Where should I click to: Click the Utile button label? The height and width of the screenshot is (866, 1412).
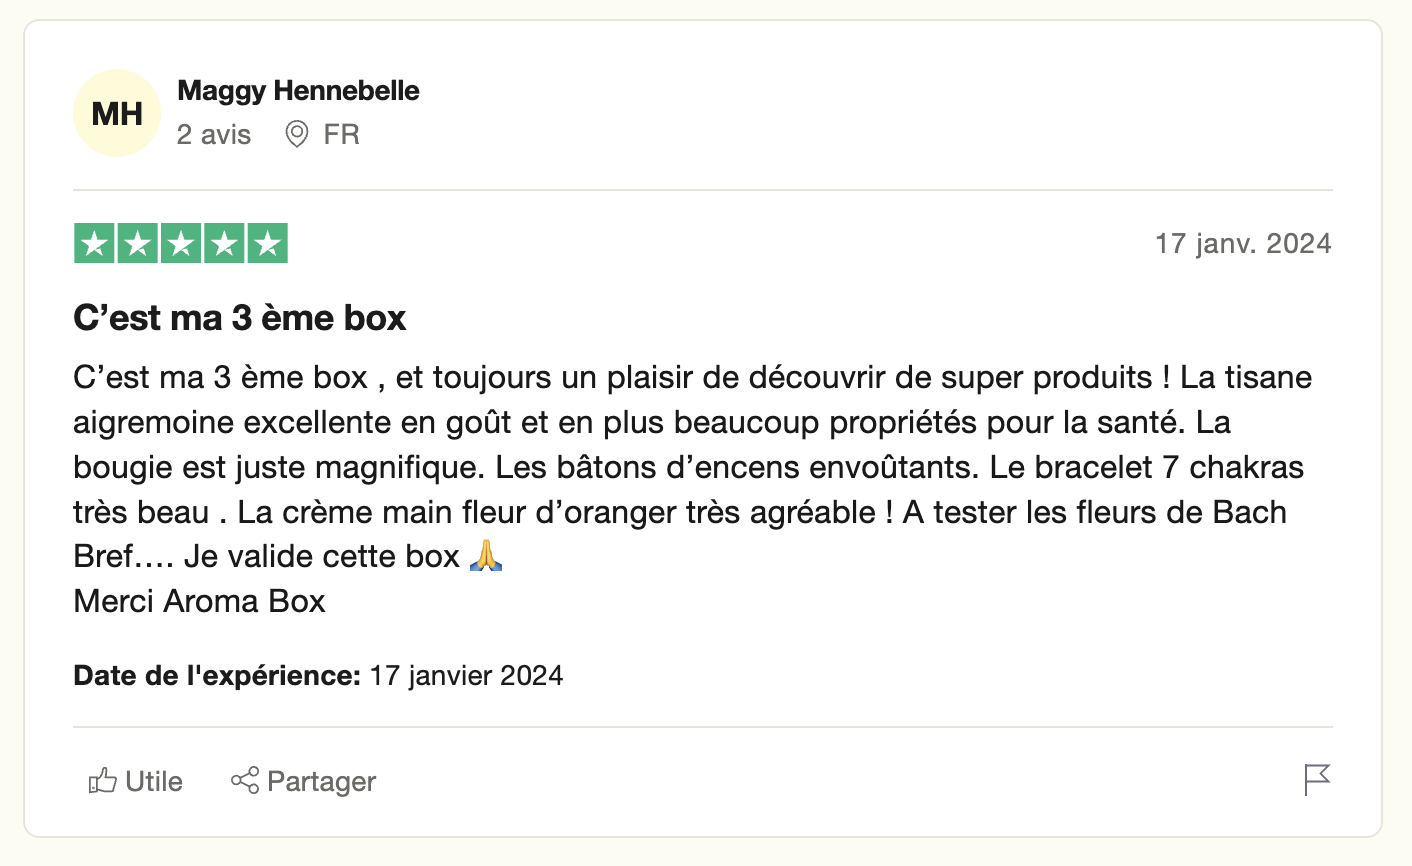[154, 781]
